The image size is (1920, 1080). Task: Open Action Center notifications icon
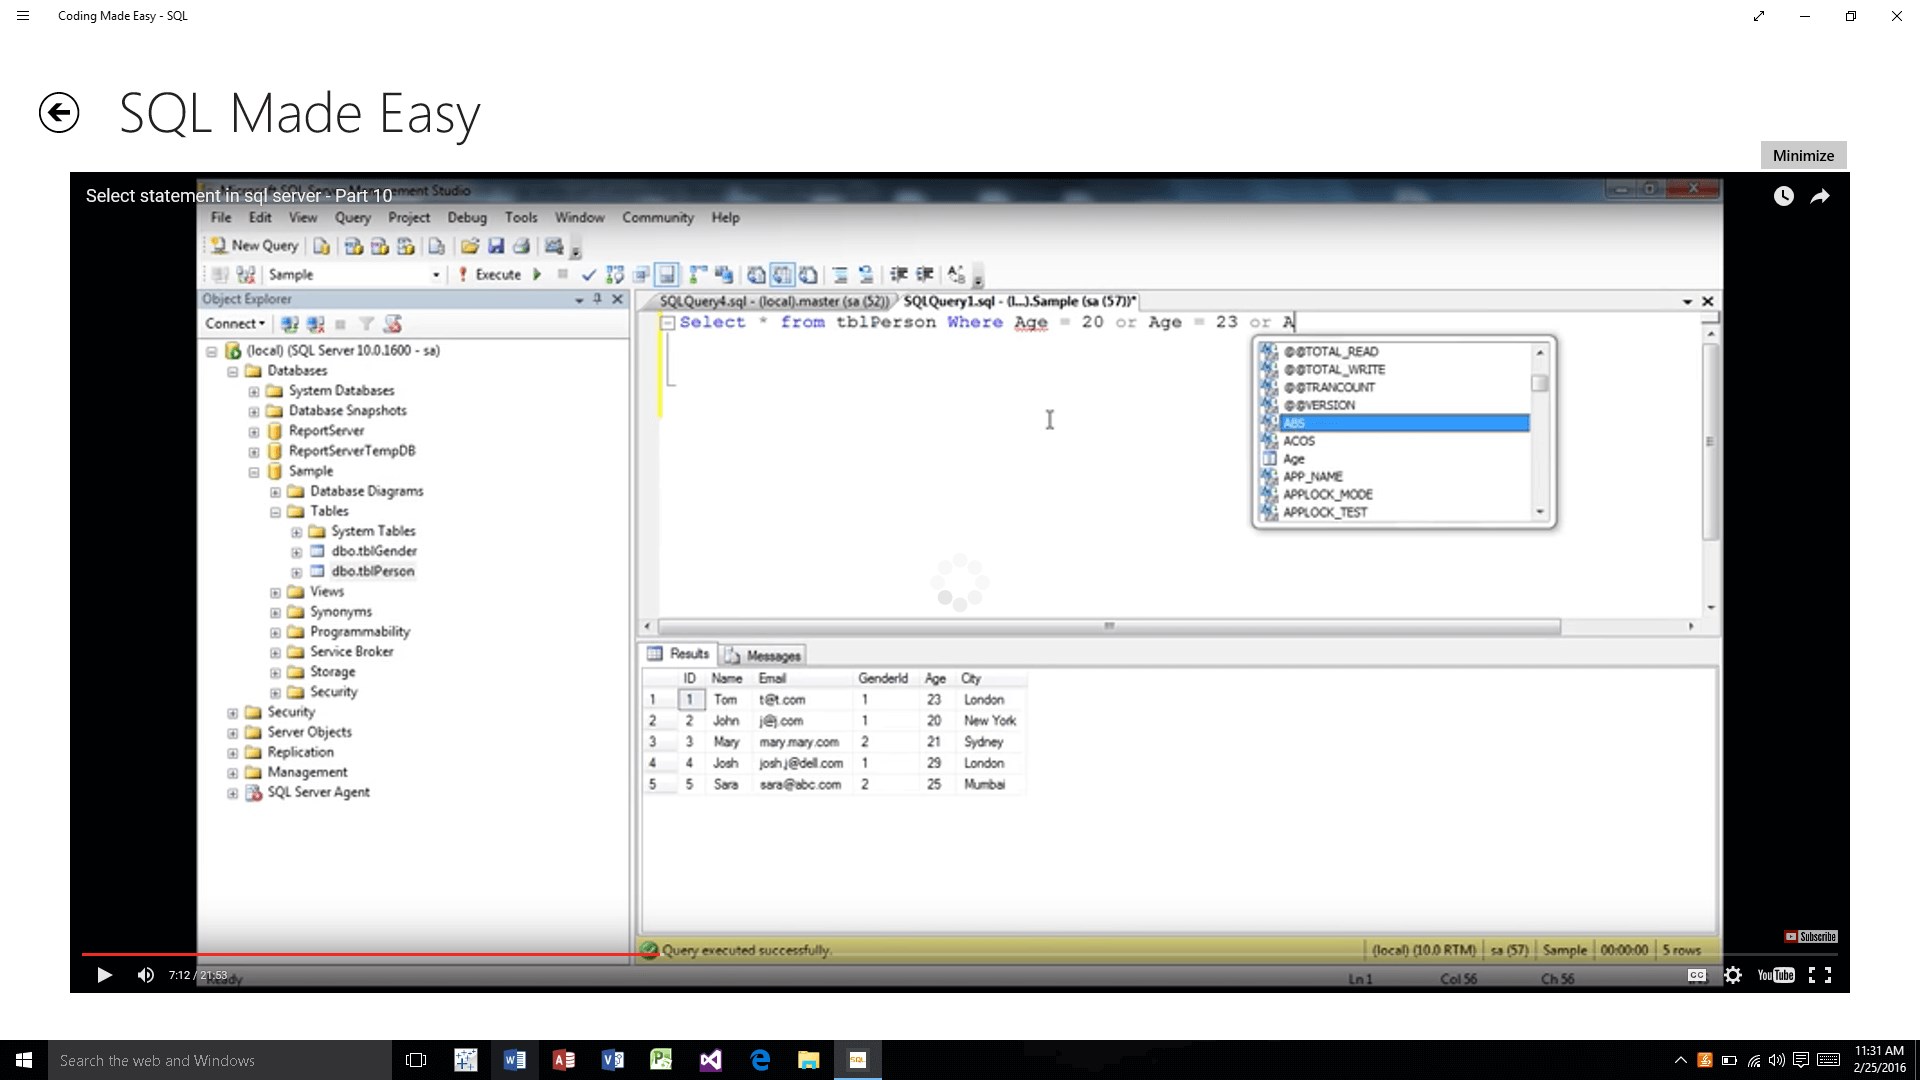tap(1801, 1060)
